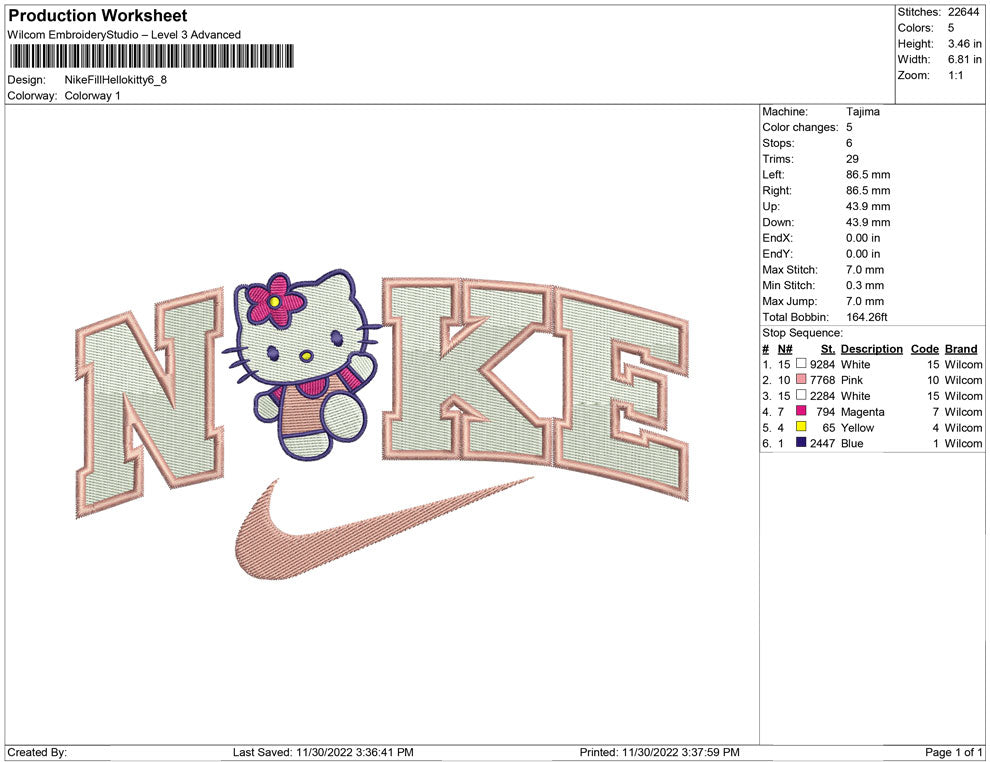Click the 'N#' column header

[785, 348]
